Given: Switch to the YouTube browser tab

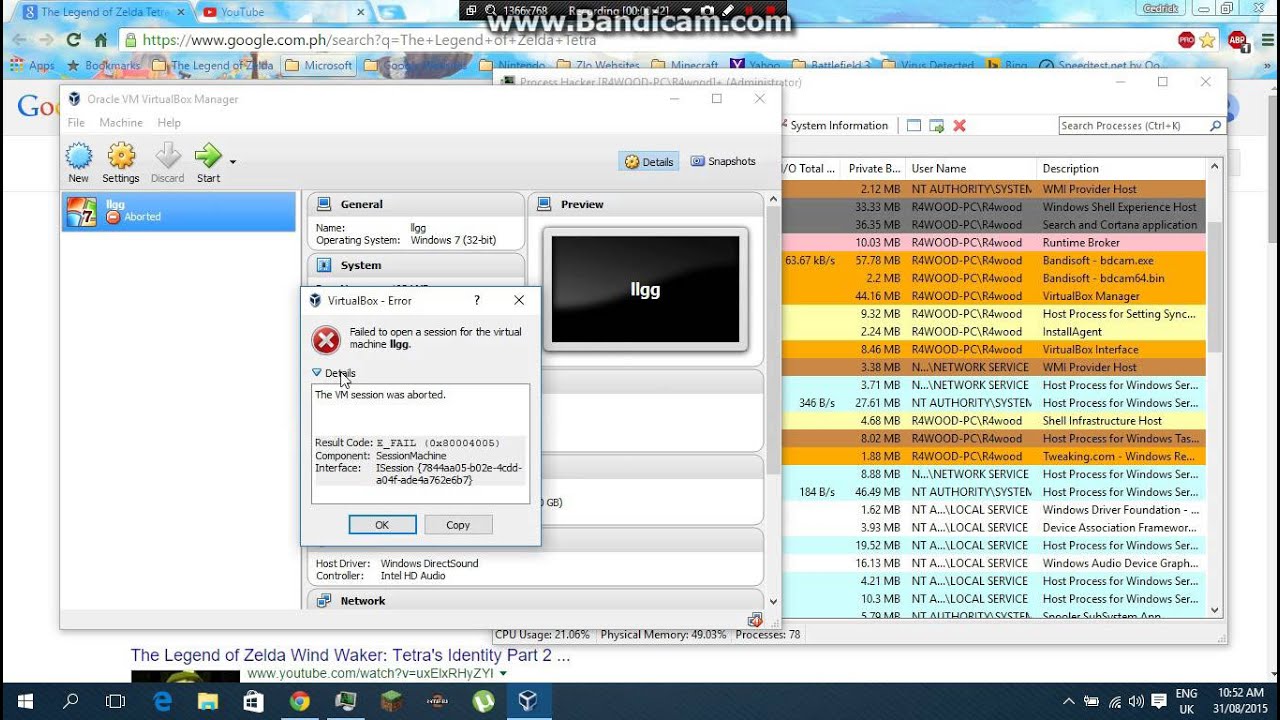Looking at the screenshot, I should click(282, 12).
